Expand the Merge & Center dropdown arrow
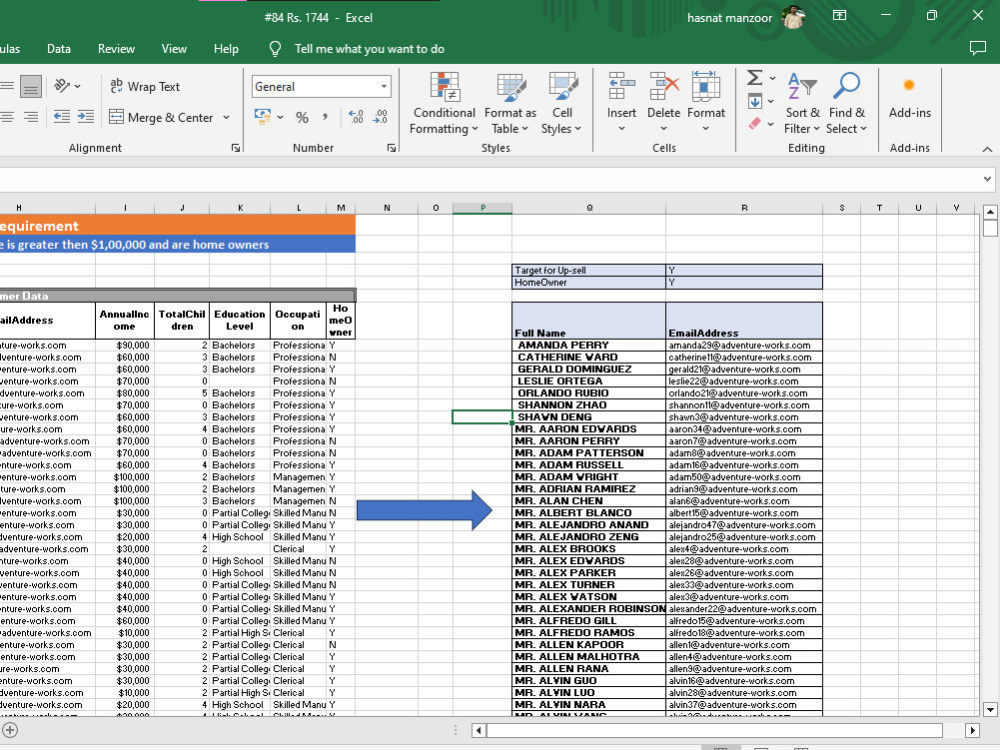The image size is (1000, 750). click(226, 117)
